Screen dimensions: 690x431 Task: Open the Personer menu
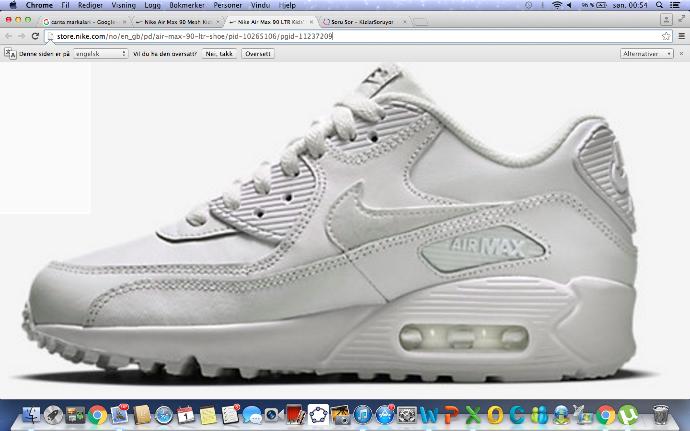(228, 5)
